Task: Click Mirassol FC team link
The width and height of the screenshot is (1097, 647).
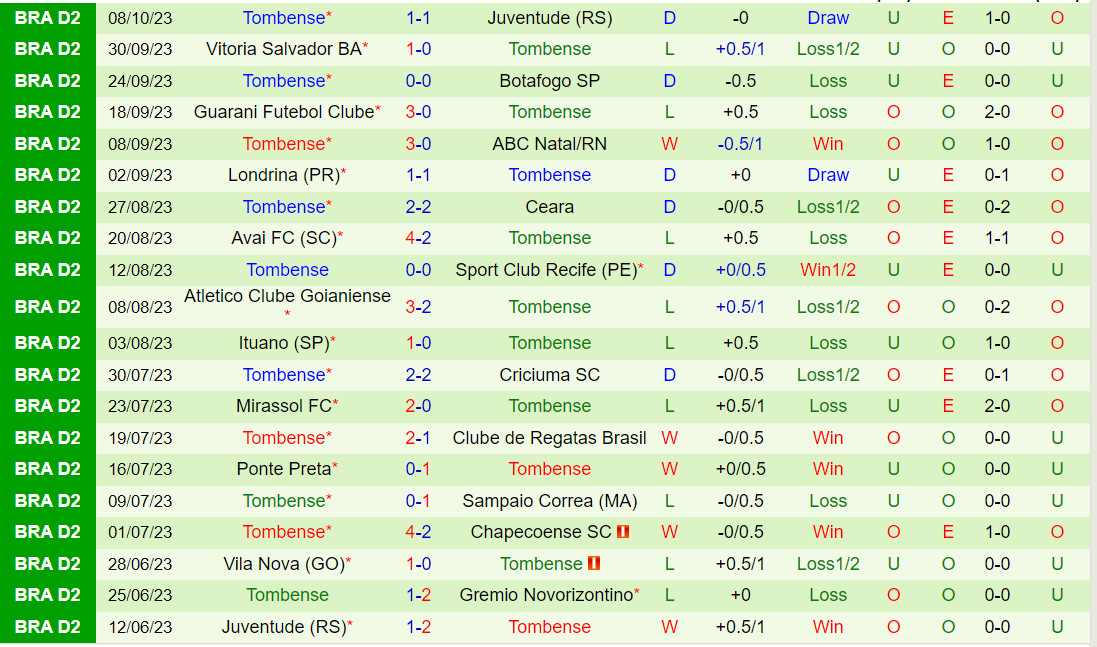Action: 283,406
